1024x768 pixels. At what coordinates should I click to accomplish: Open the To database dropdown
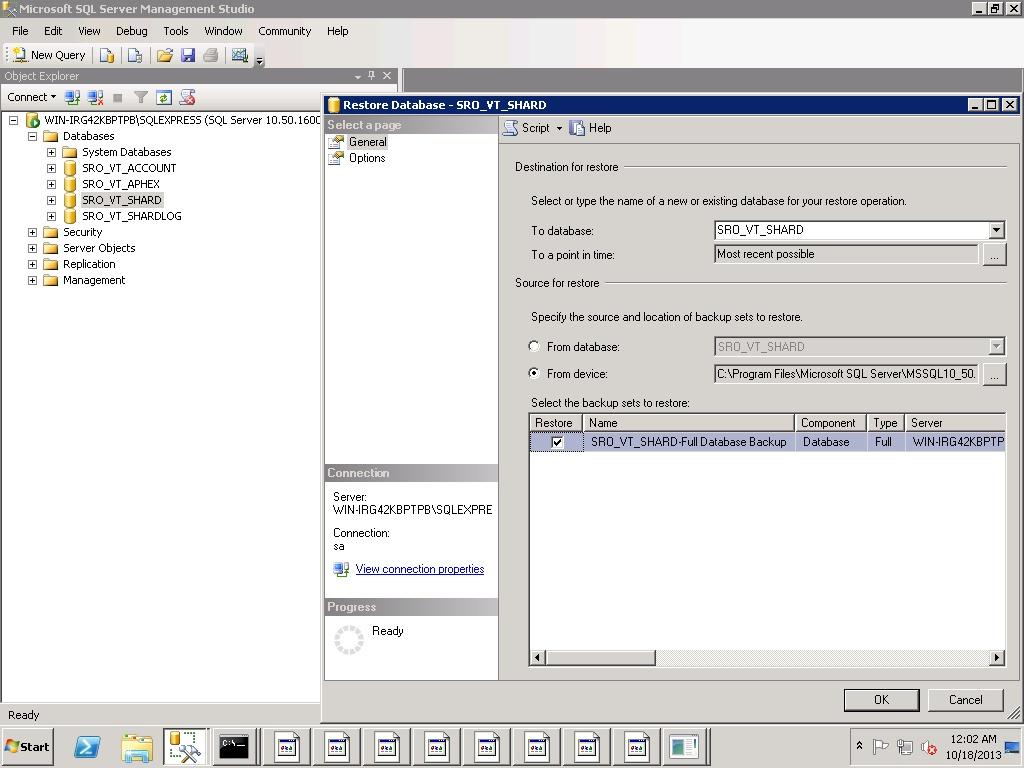[996, 230]
